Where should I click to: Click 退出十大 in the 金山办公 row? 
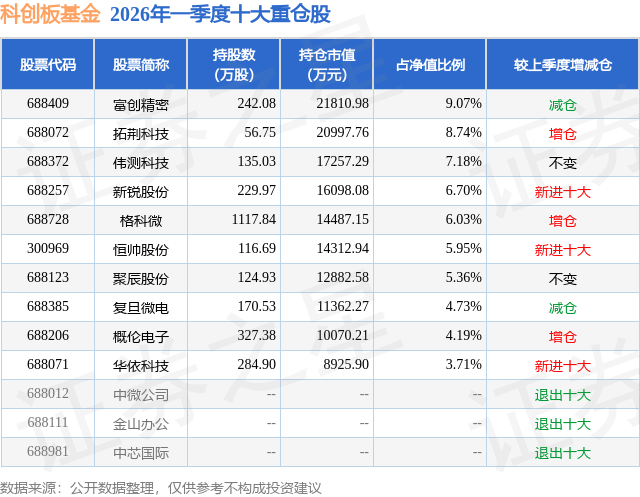[x=563, y=424]
